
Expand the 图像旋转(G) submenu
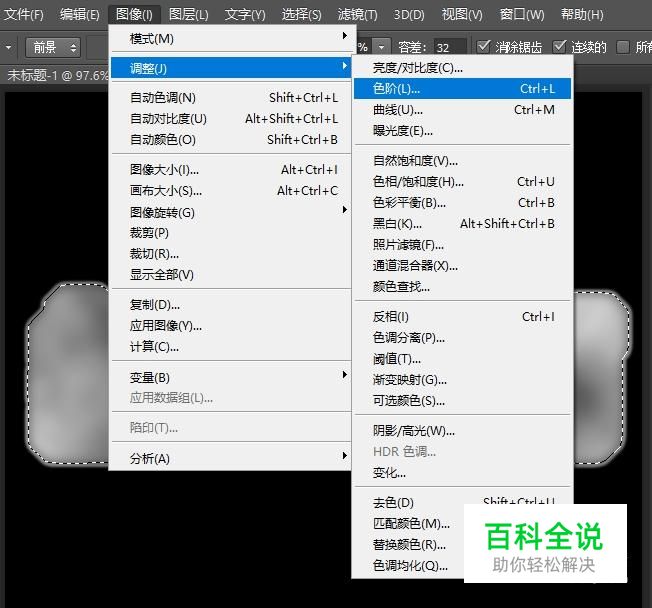click(231, 212)
